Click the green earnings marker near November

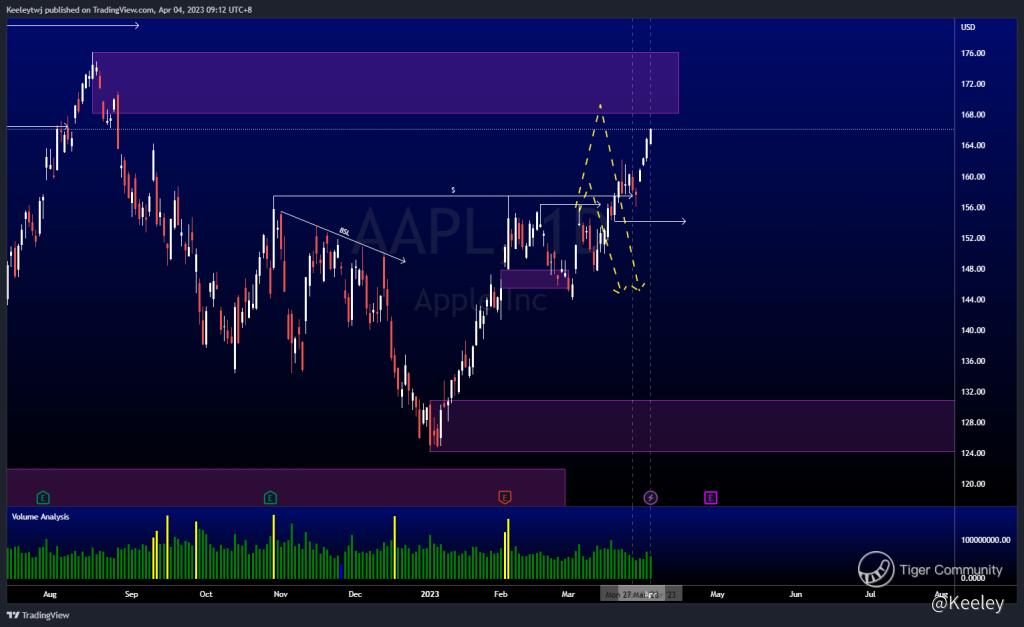click(270, 498)
